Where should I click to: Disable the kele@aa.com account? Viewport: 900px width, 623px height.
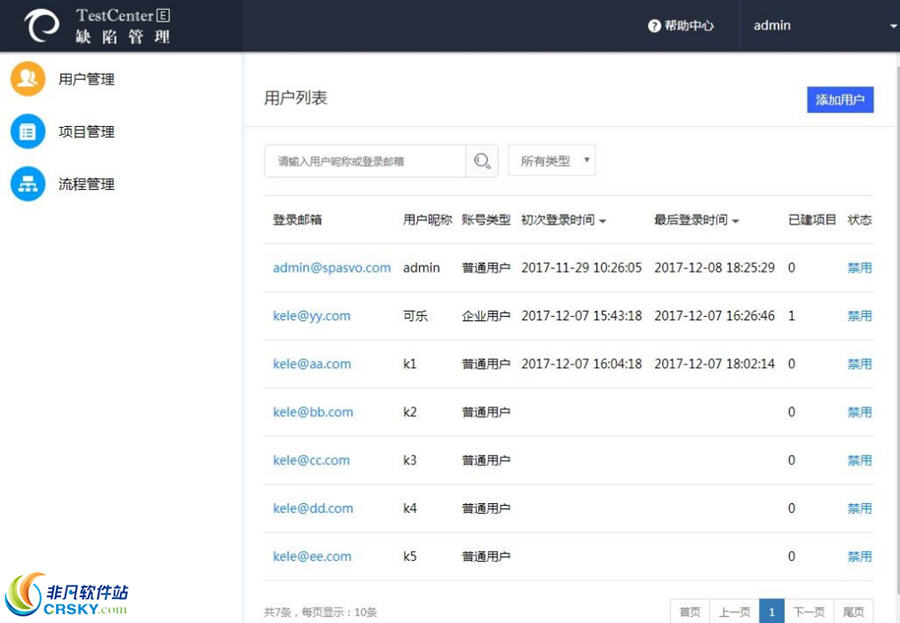click(x=858, y=364)
